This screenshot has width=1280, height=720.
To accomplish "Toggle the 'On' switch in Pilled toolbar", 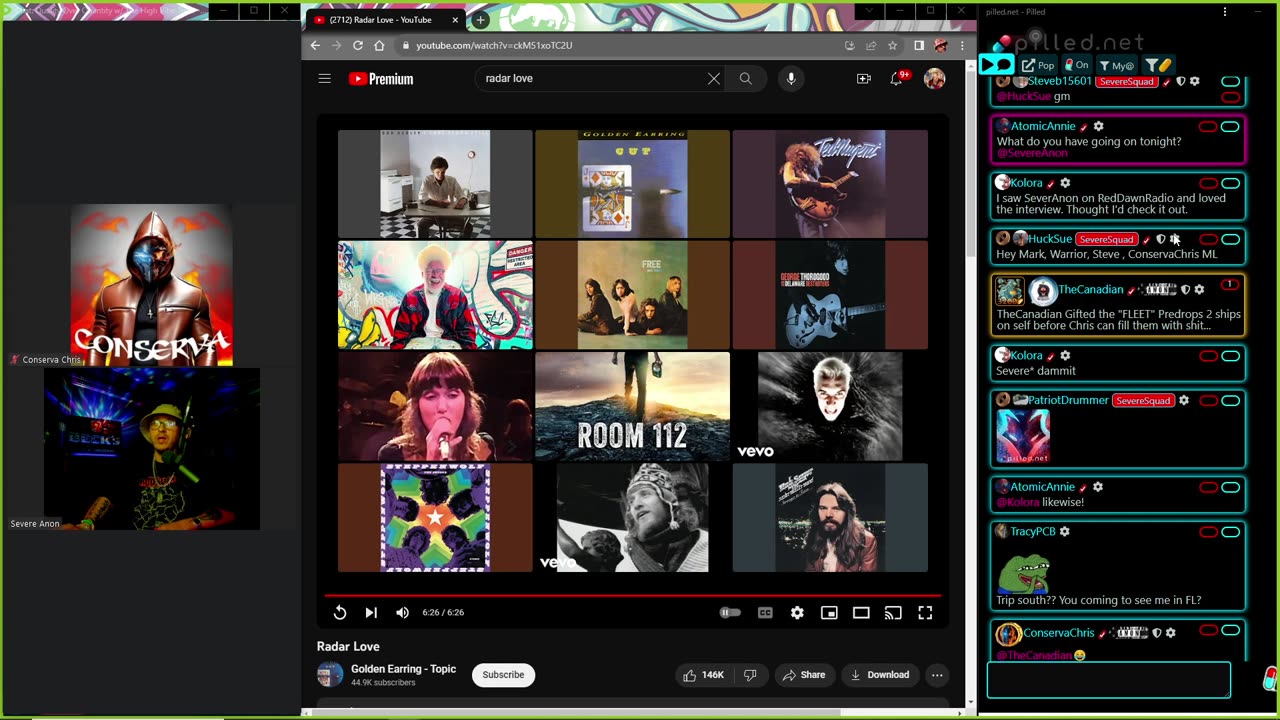I will click(x=1076, y=65).
